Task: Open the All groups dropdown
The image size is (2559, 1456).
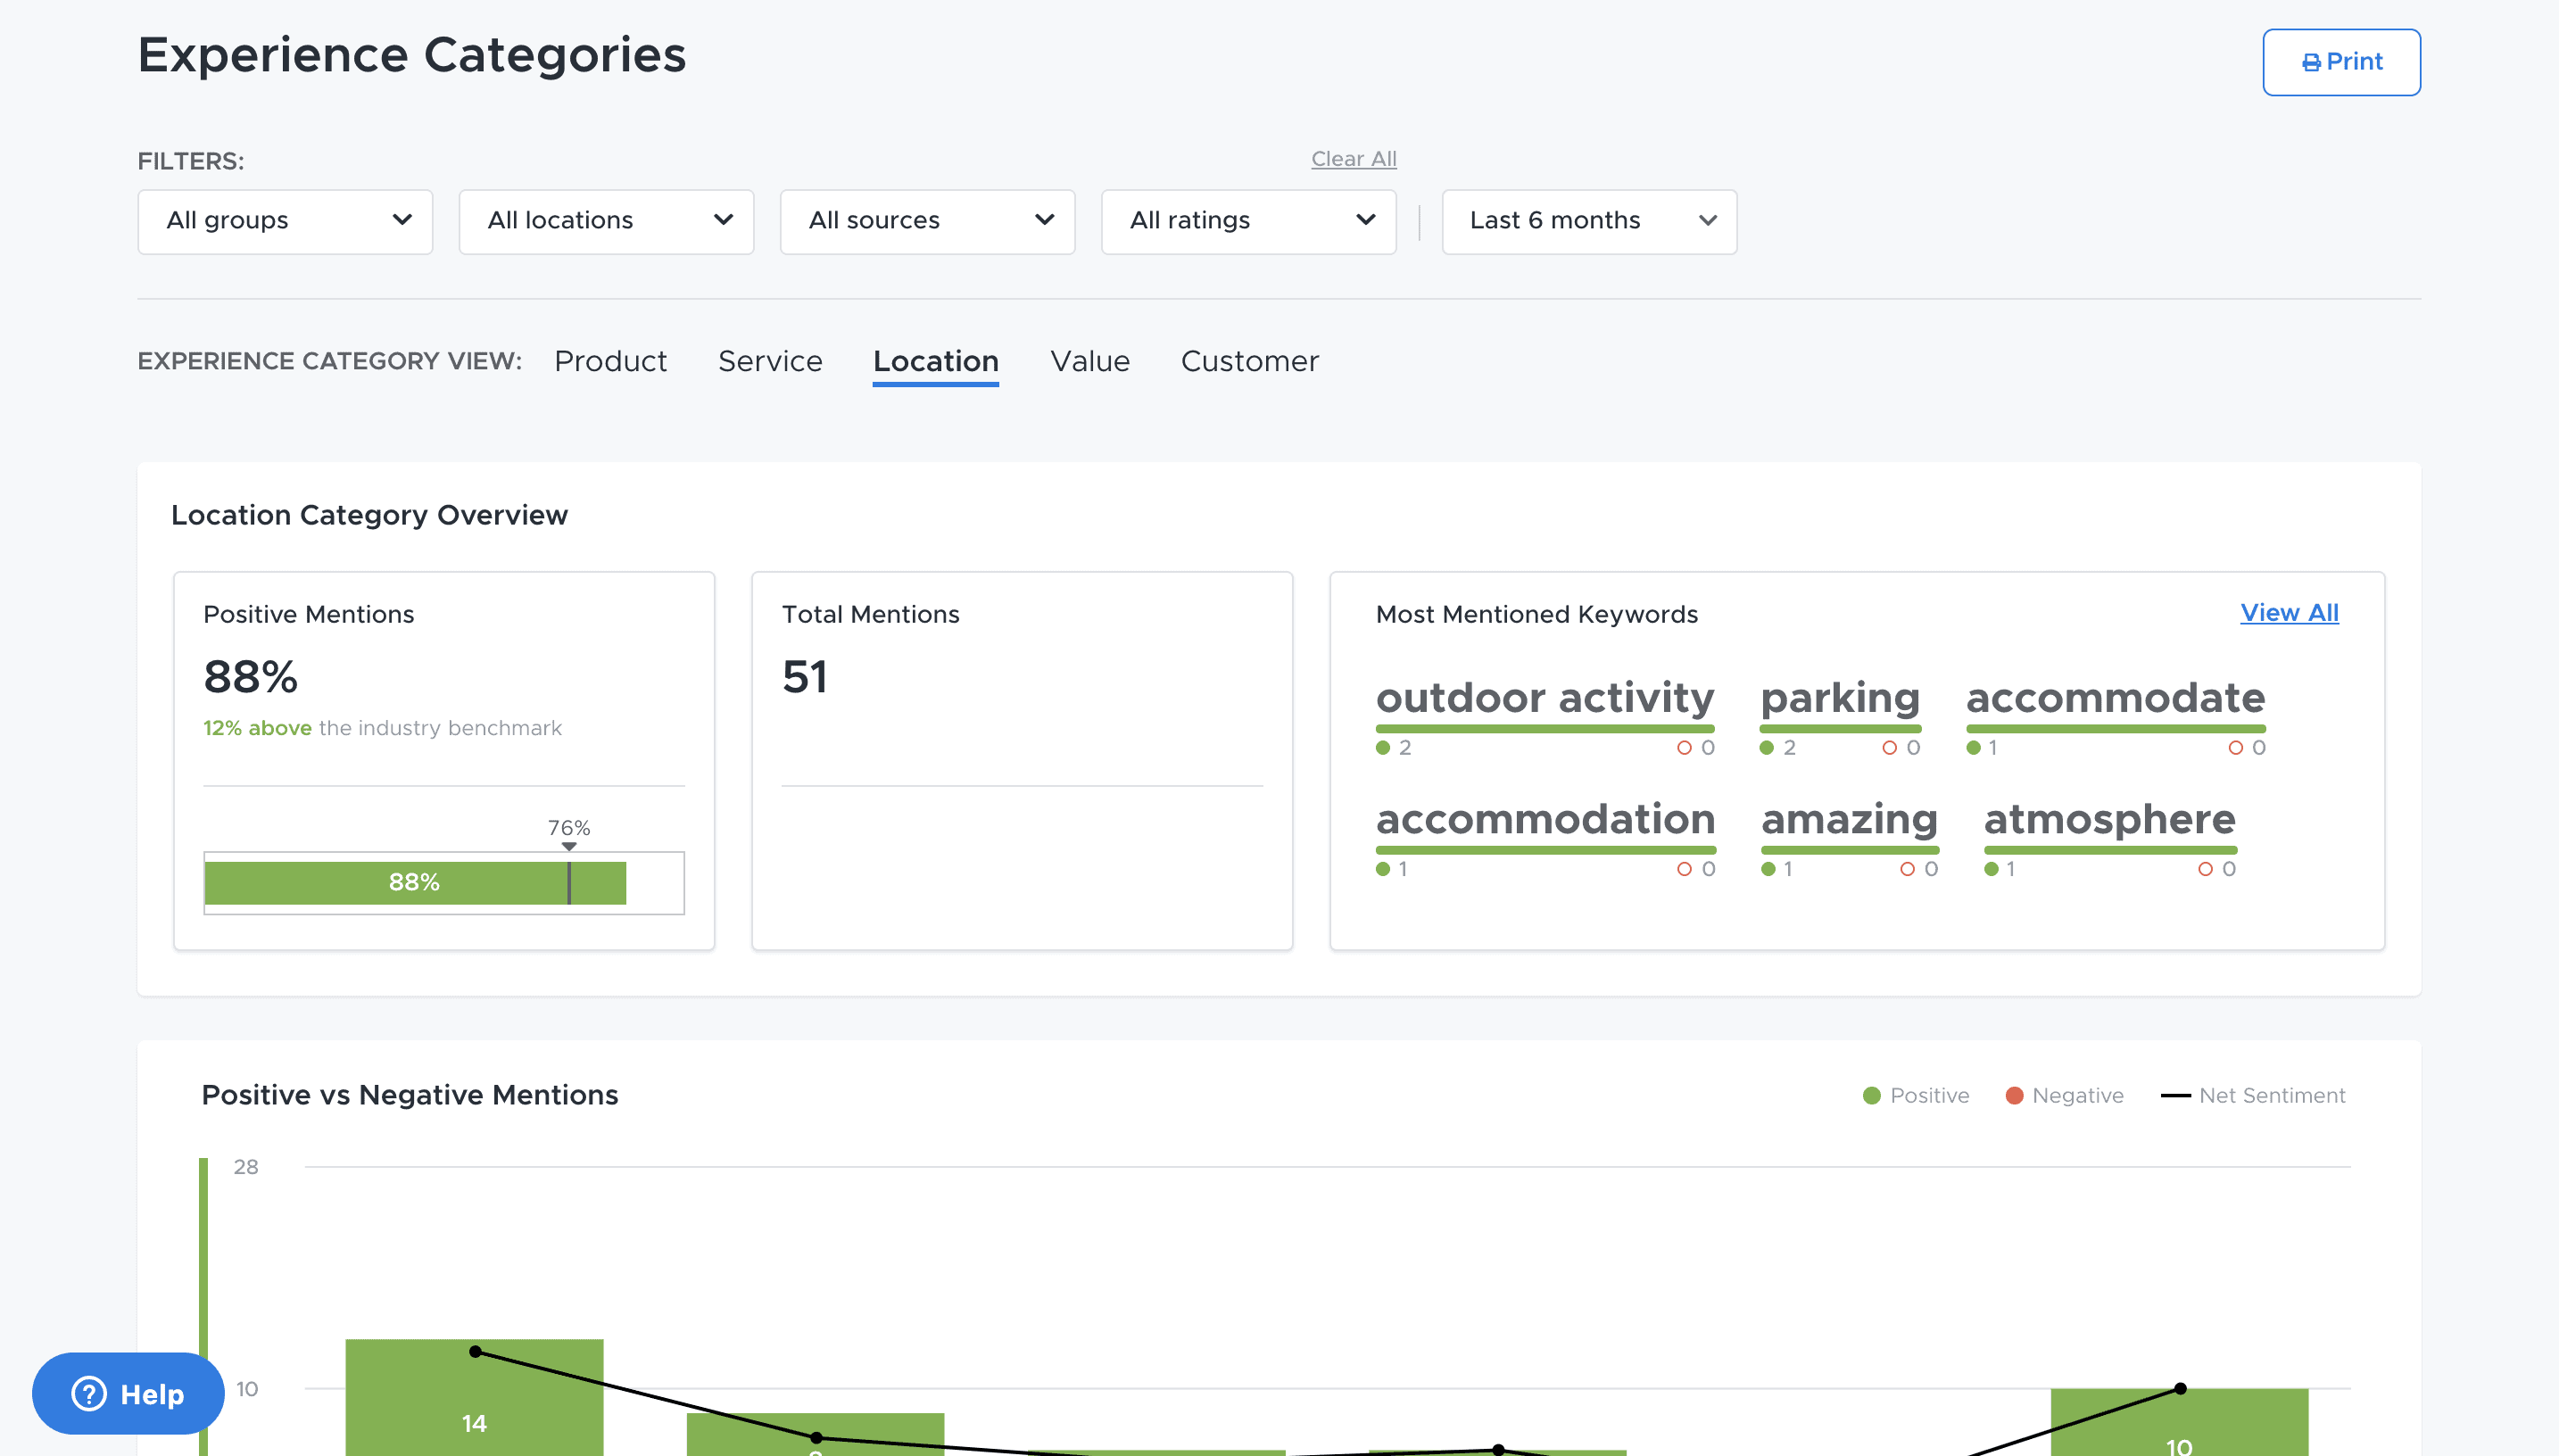Action: 285,221
